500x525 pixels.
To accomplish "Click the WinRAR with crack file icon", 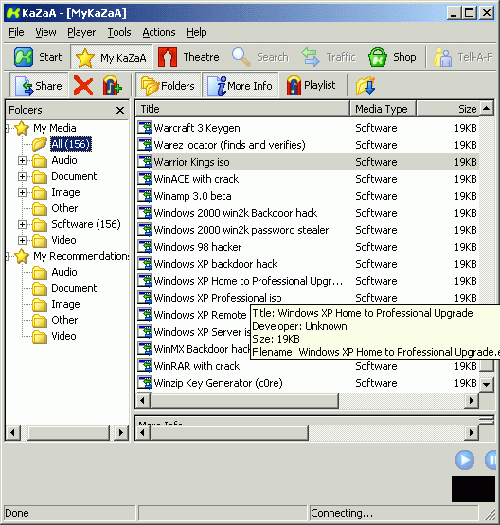I will click(144, 366).
